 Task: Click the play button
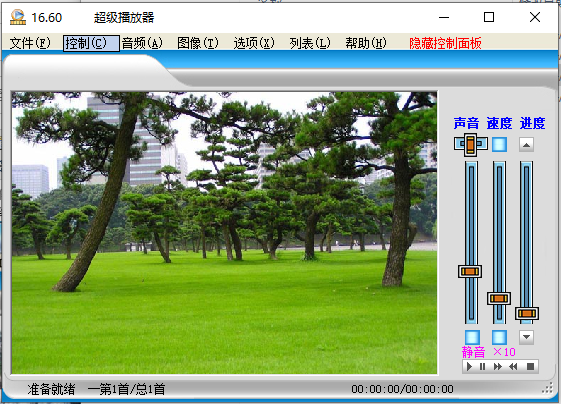470,366
